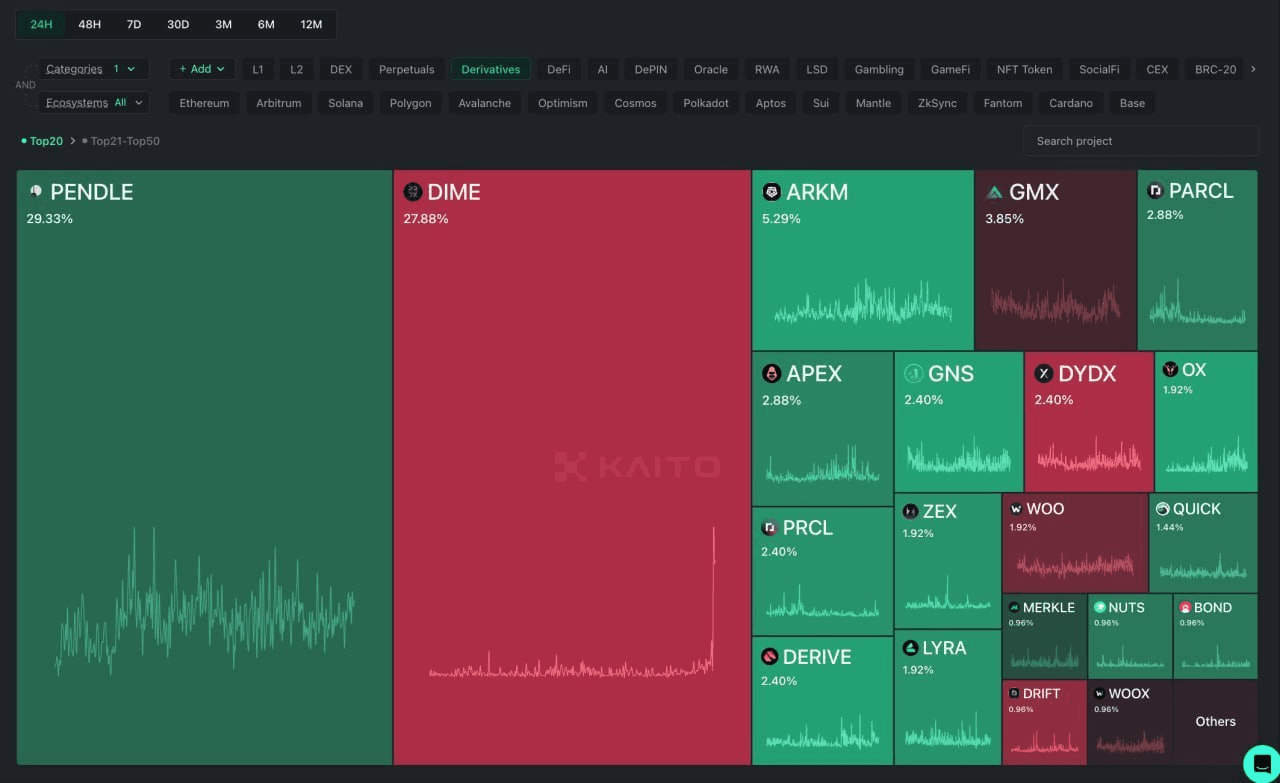Open the DIME mindshare chart
The image size is (1280, 783).
(x=572, y=603)
